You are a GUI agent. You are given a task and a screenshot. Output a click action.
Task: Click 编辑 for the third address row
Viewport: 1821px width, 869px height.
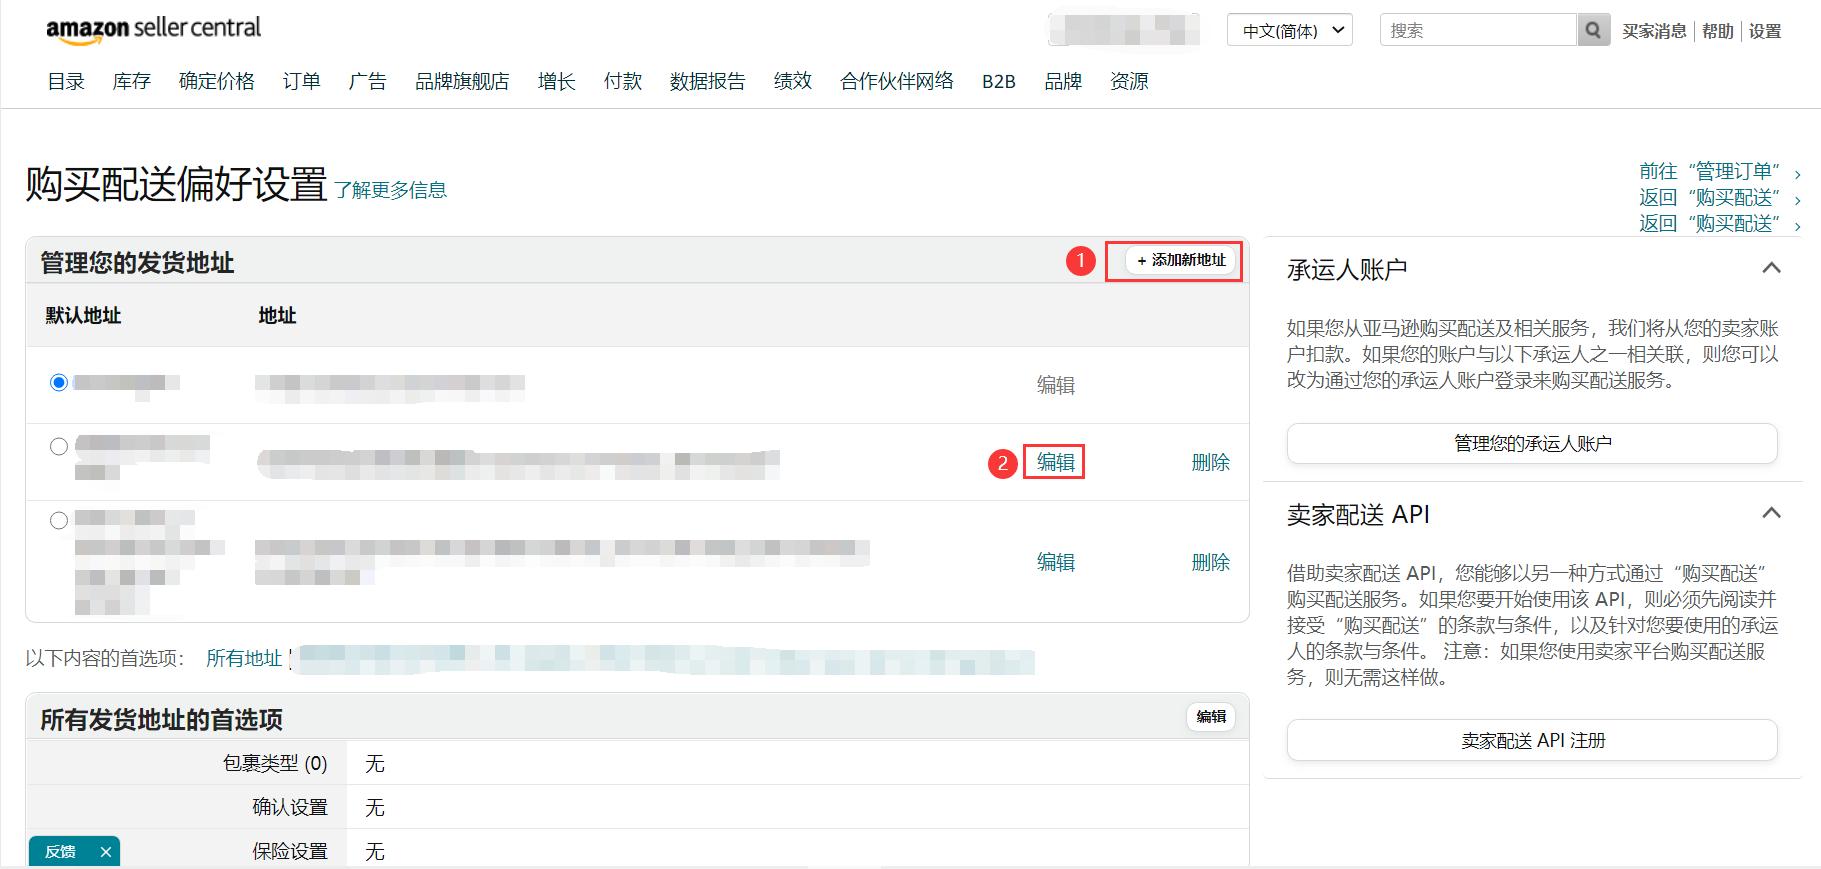(x=1056, y=562)
